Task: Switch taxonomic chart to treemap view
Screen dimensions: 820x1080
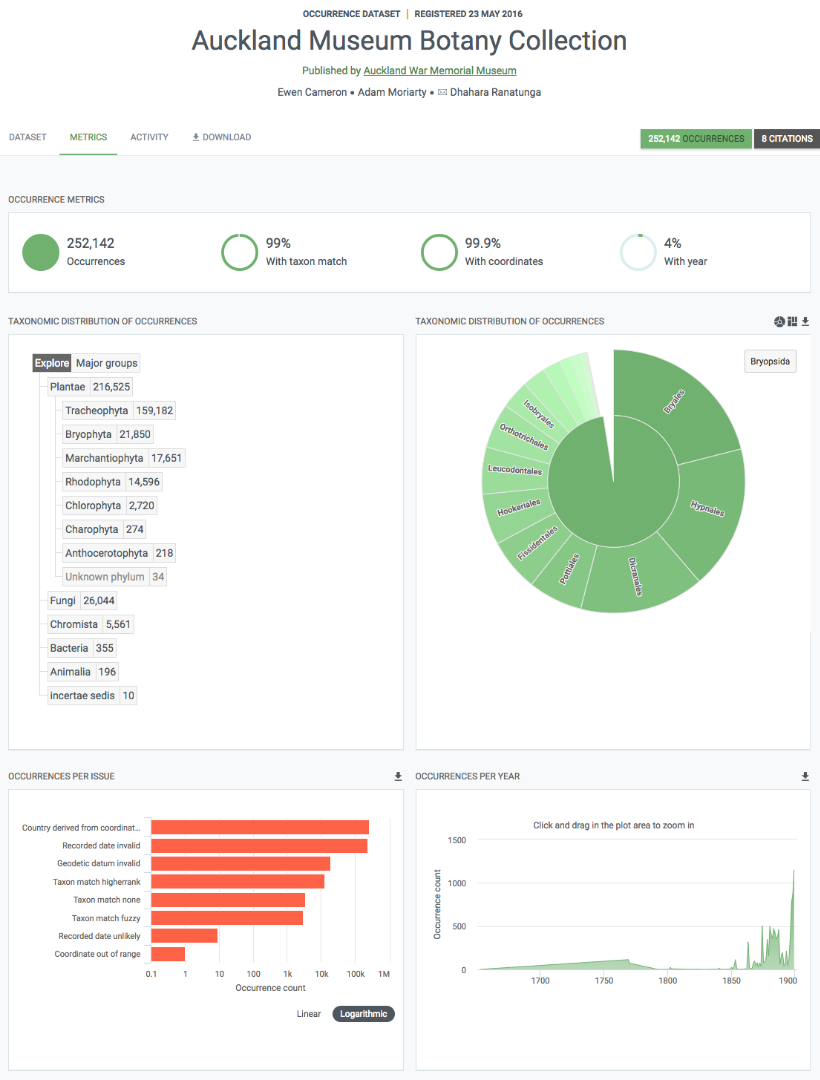Action: (792, 321)
